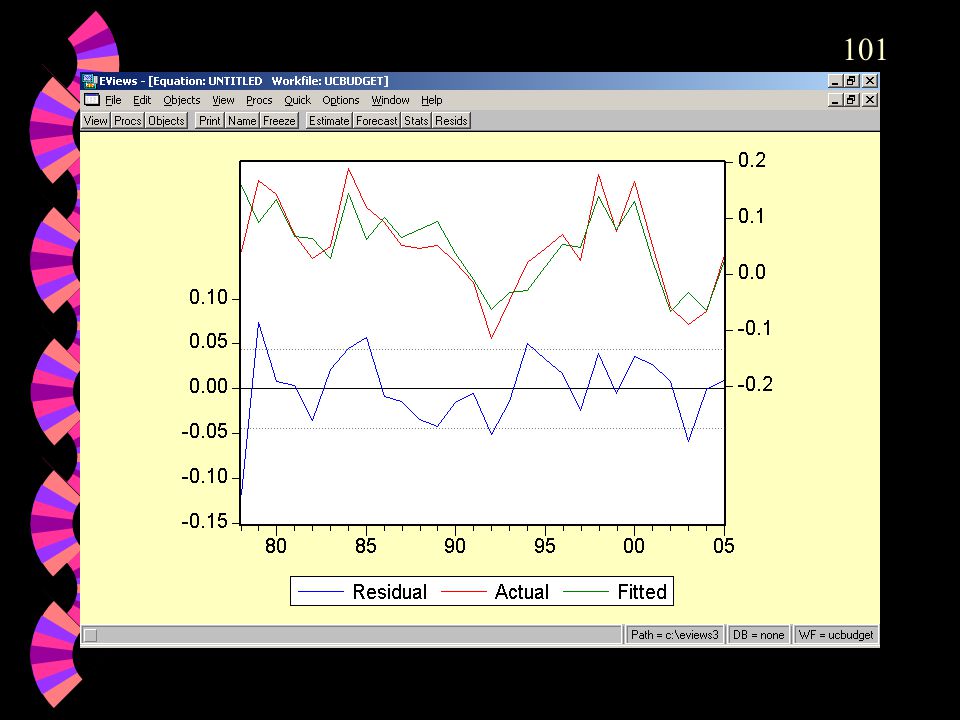Click the Procs button on equation toolbar

pos(127,121)
